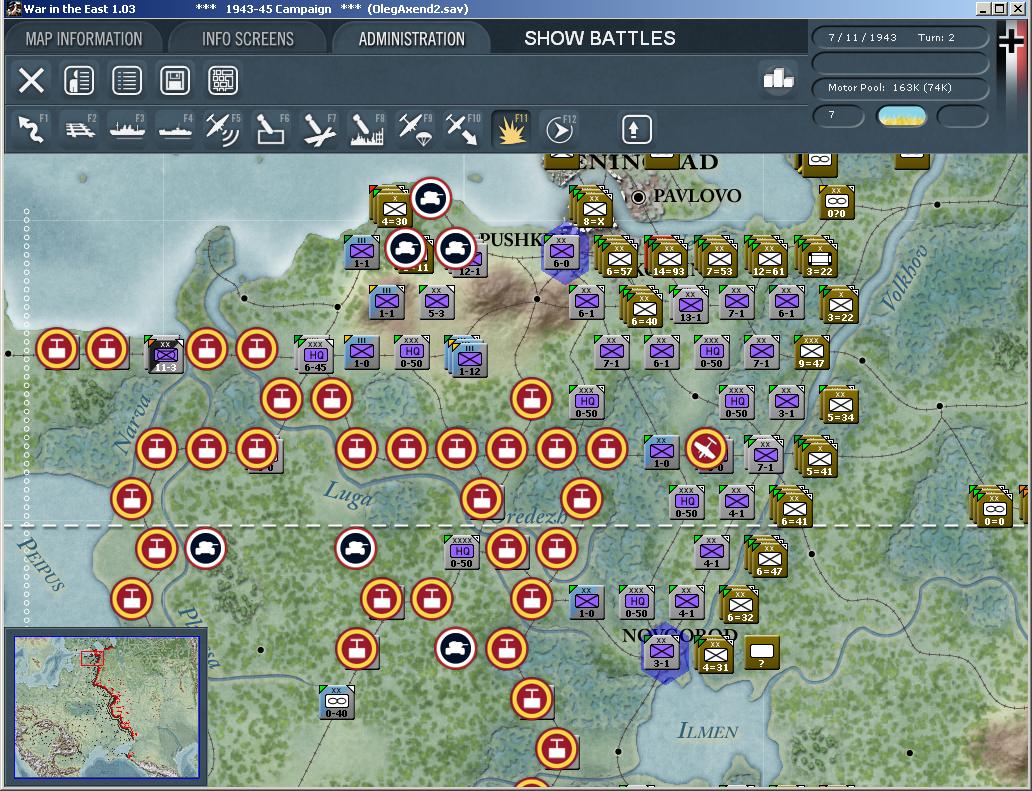Choose the F8 bomb city icon
The height and width of the screenshot is (791, 1032).
pos(367,128)
